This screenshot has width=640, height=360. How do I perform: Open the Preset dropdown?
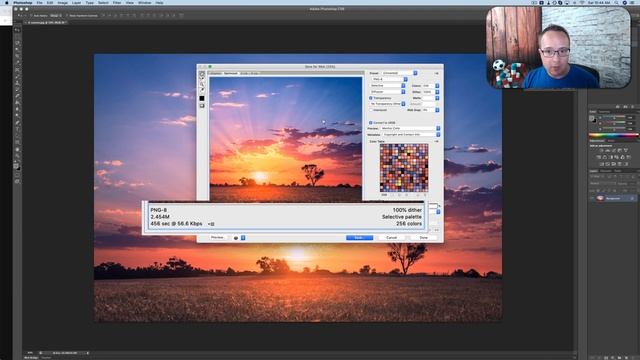point(400,73)
